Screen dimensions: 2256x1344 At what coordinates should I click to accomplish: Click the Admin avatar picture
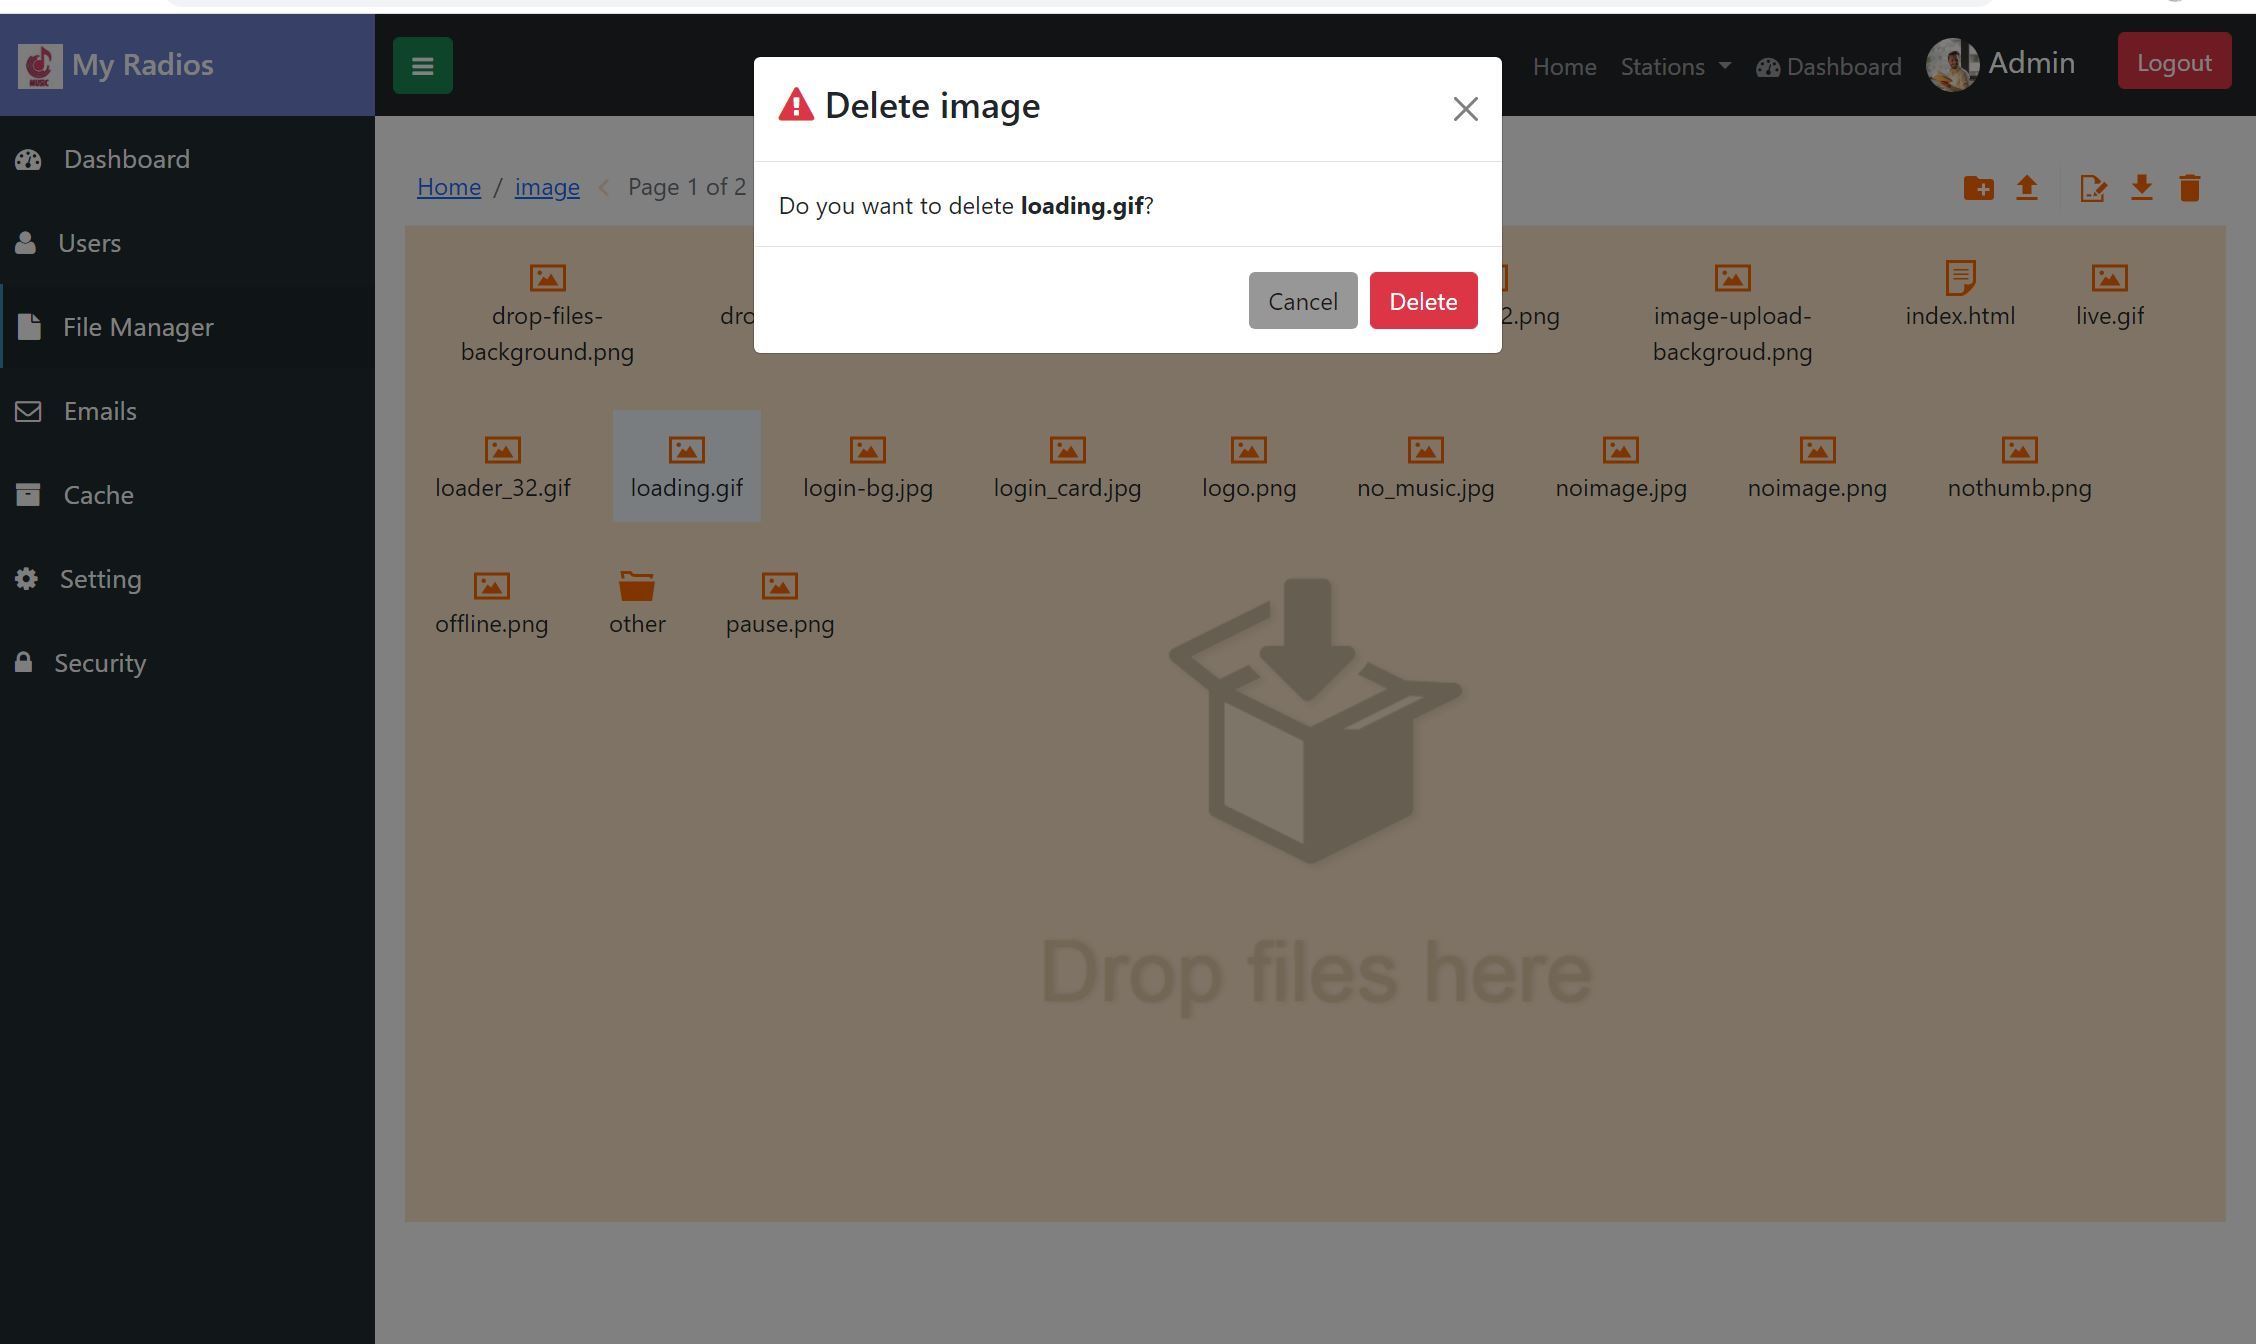pyautogui.click(x=1952, y=65)
